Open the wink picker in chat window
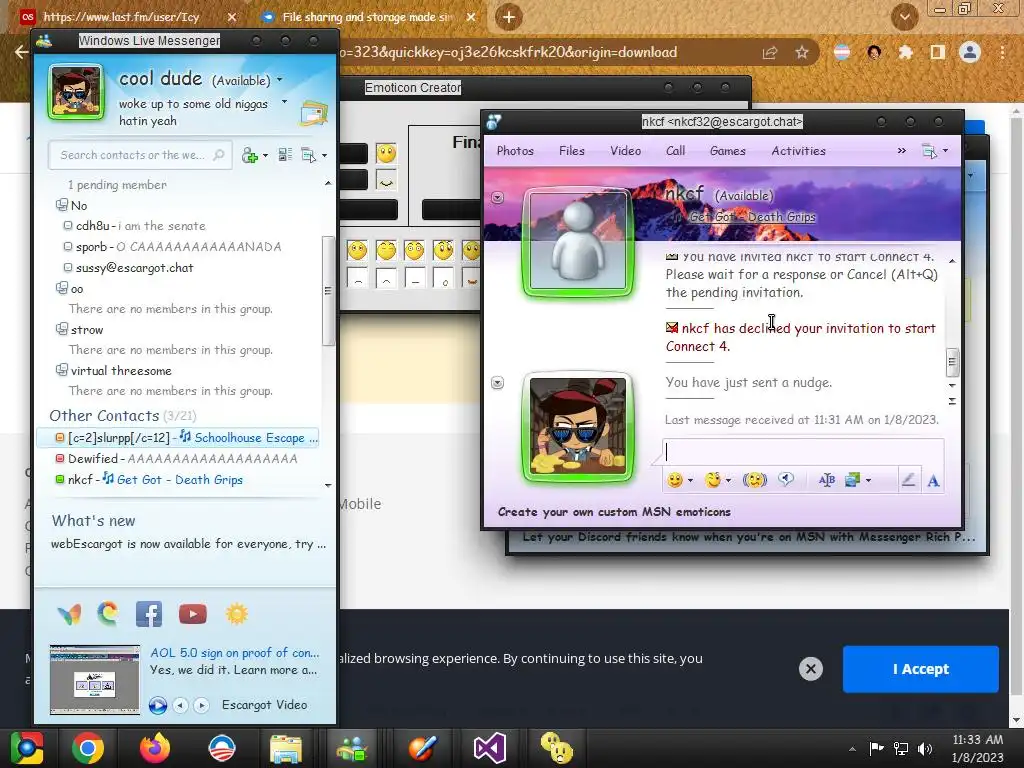This screenshot has height=768, width=1024. point(712,481)
